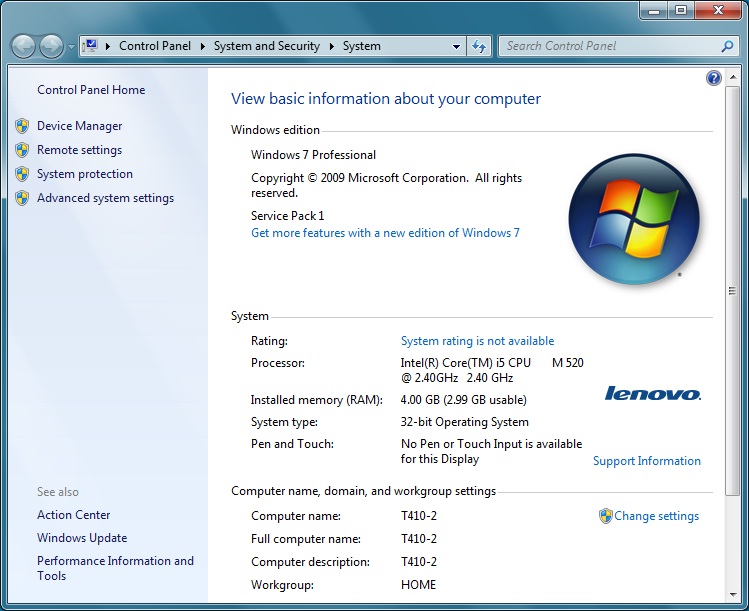Click the magnifier icon in search box
Viewport: 749px width, 611px height.
tap(727, 46)
